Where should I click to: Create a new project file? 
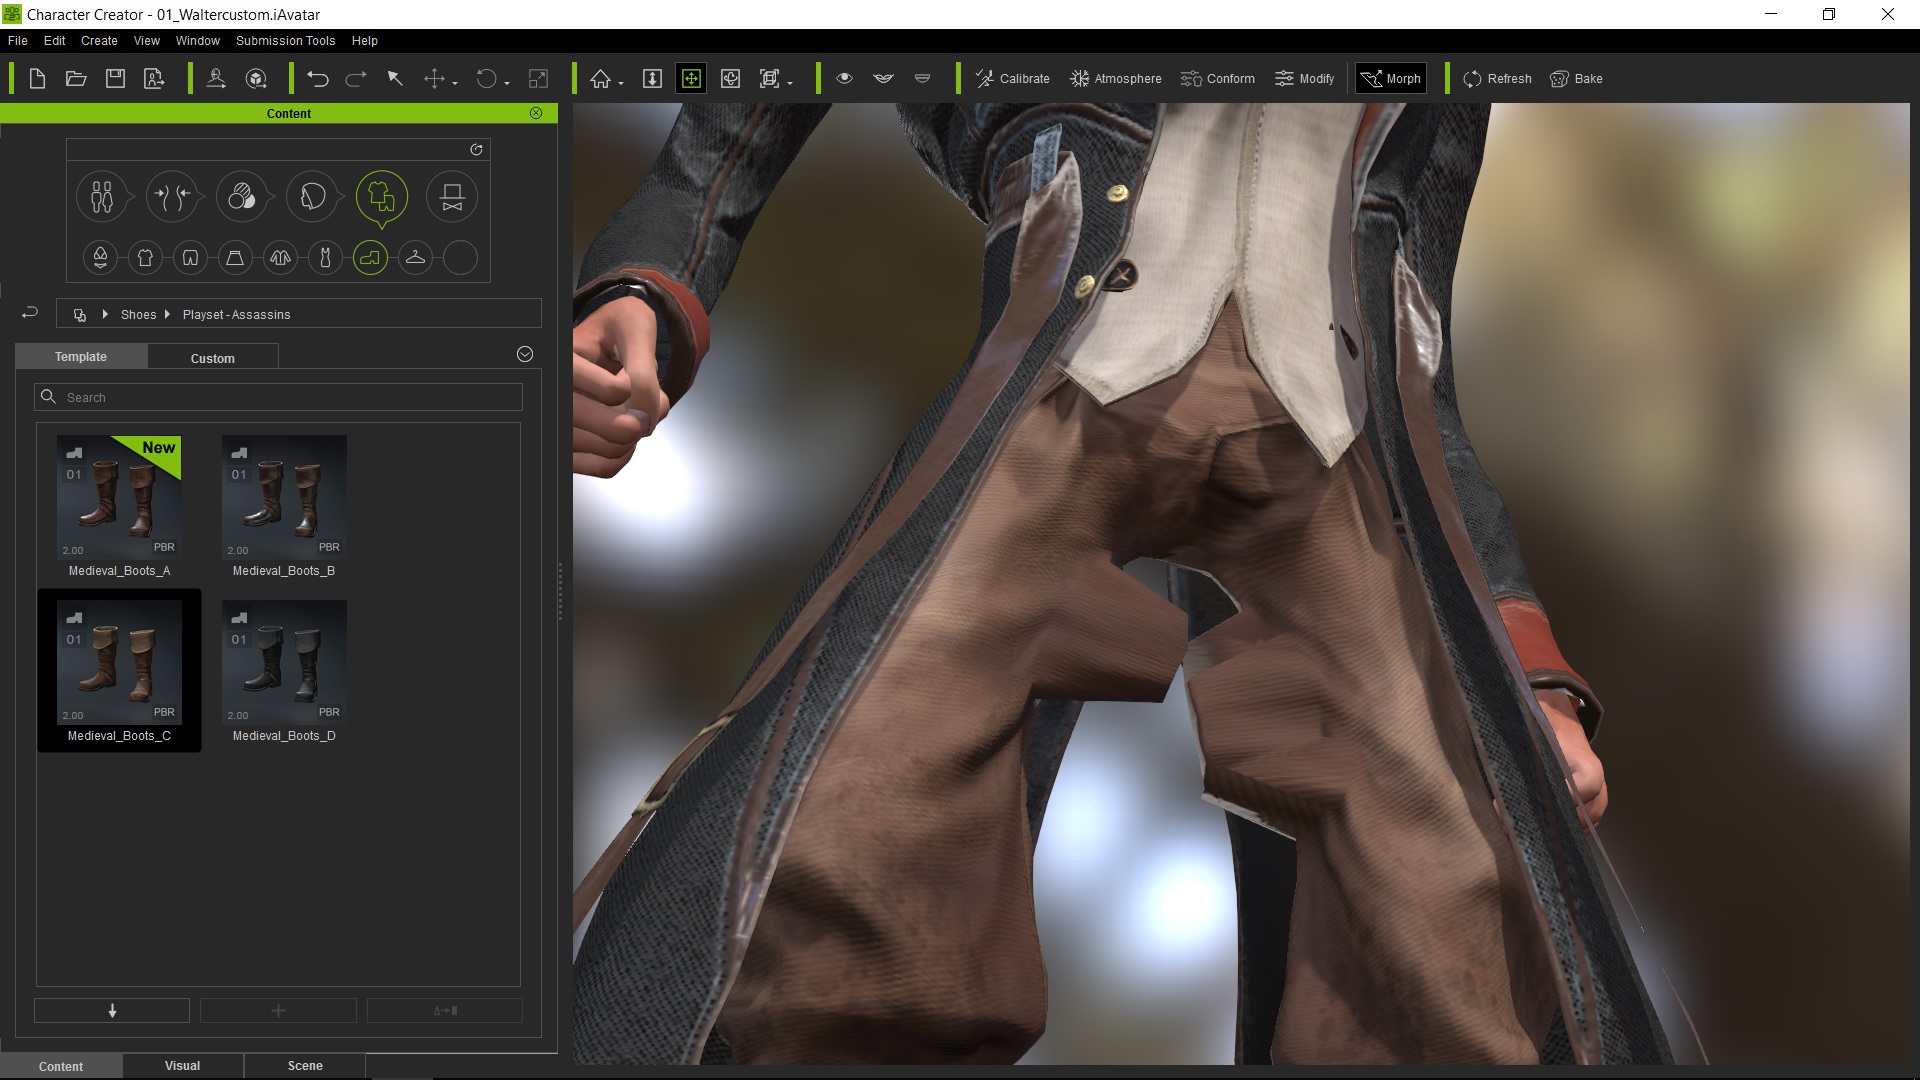coord(37,79)
